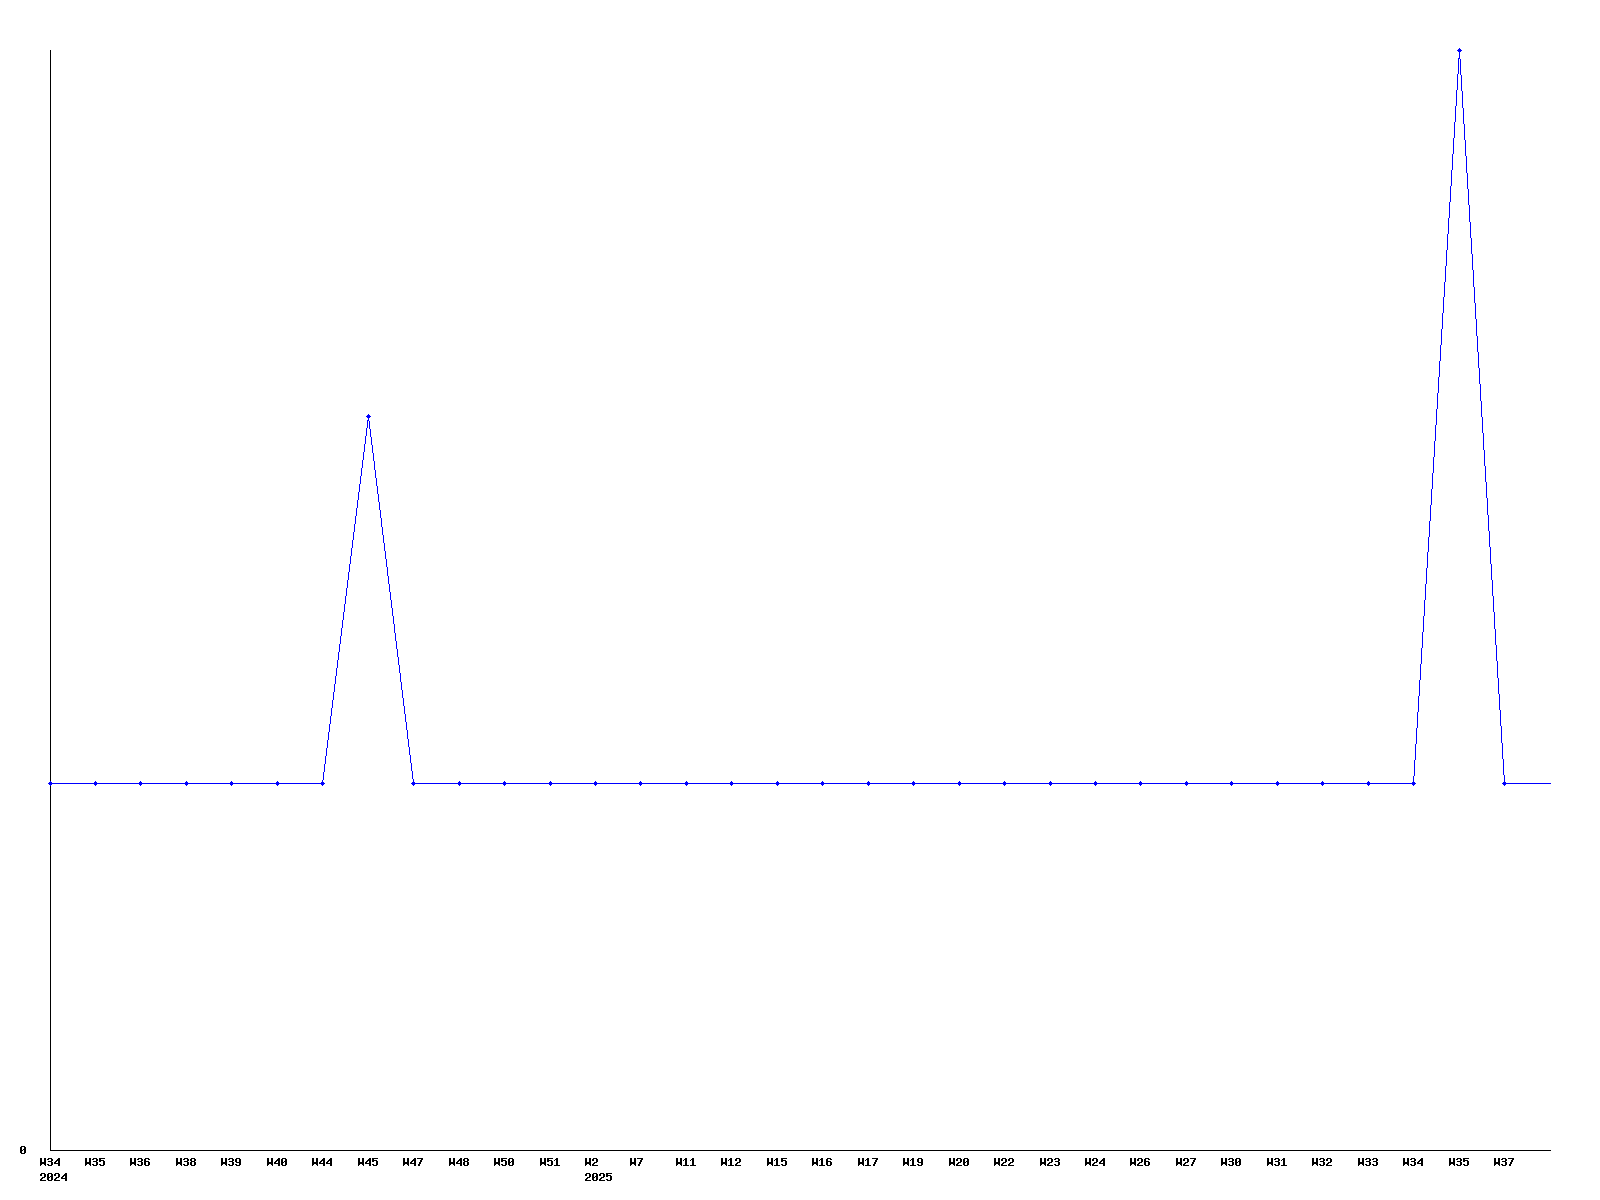The height and width of the screenshot is (1200, 1600).
Task: Click the W16 x-axis label
Action: 822,1162
